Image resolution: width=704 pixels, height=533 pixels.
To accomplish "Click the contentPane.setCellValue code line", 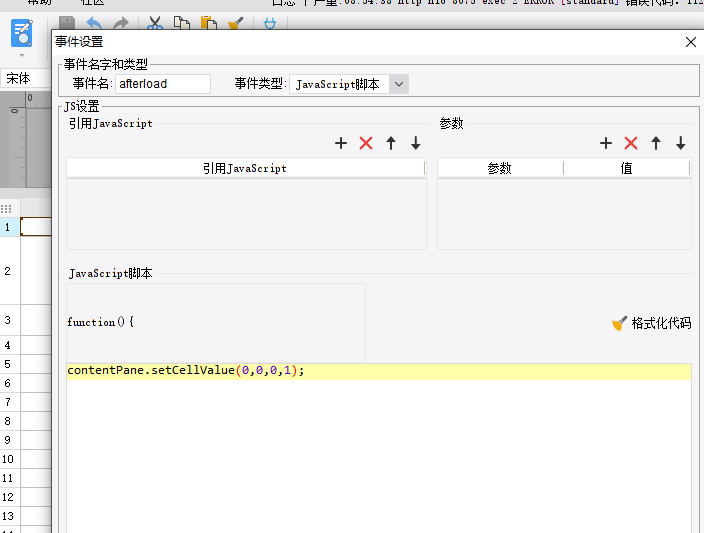I will pos(378,371).
